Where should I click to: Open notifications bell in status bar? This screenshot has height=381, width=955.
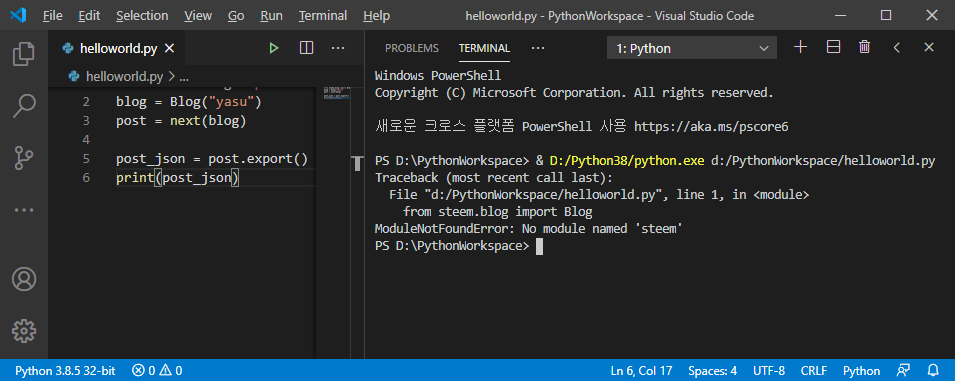pos(933,370)
